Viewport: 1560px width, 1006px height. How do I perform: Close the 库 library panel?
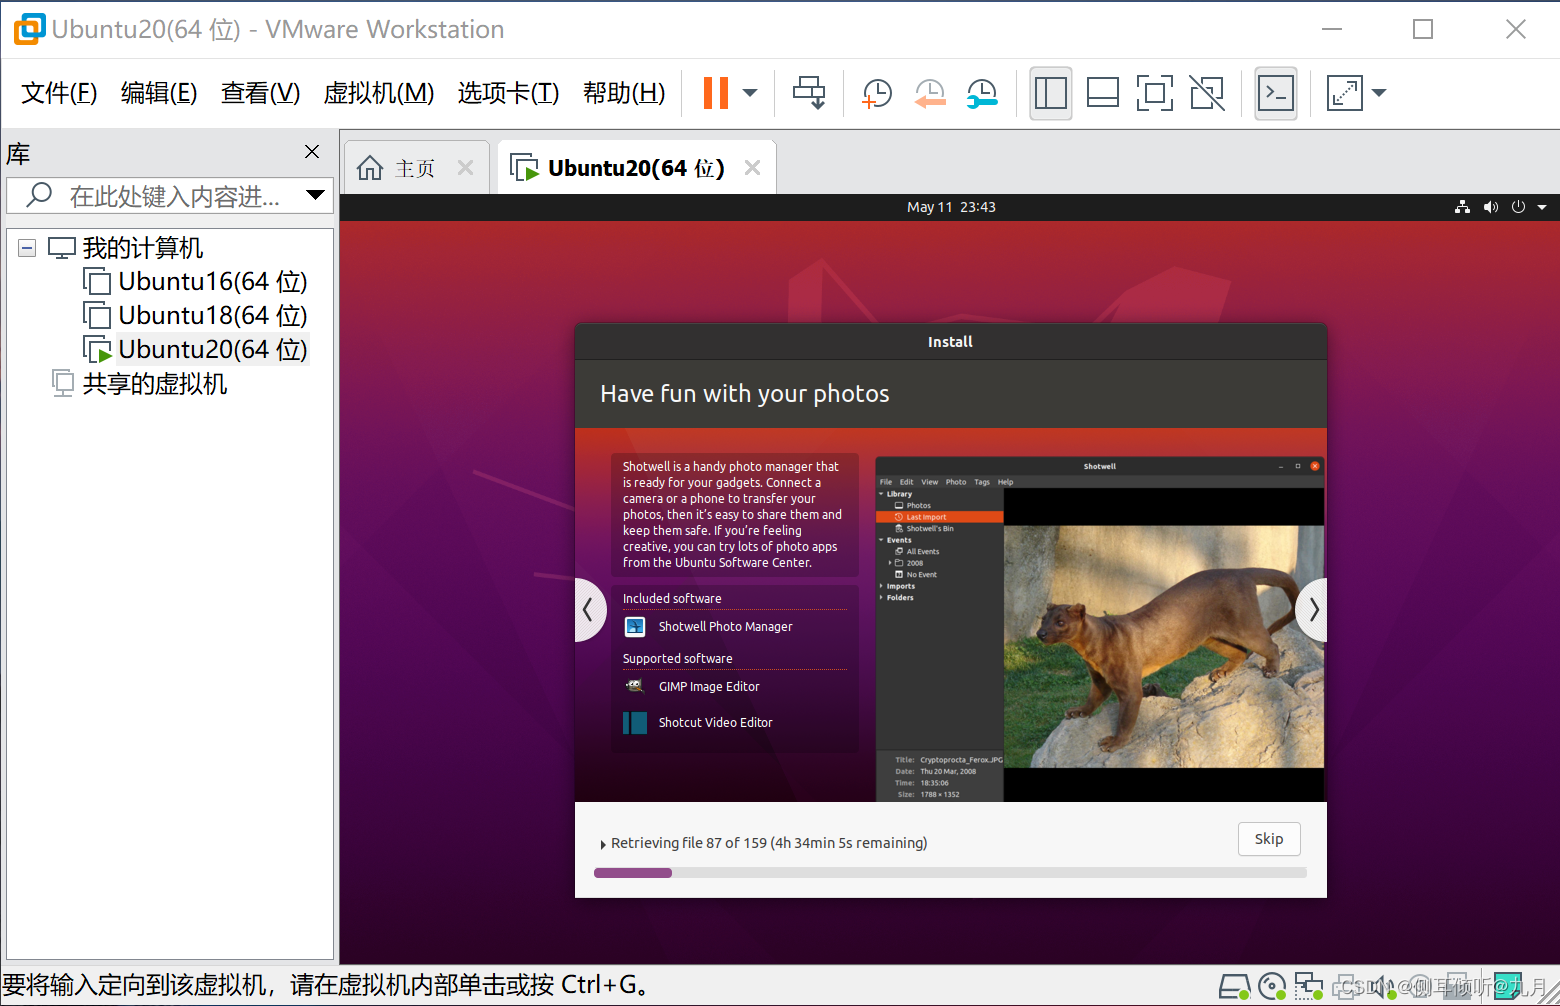(312, 151)
